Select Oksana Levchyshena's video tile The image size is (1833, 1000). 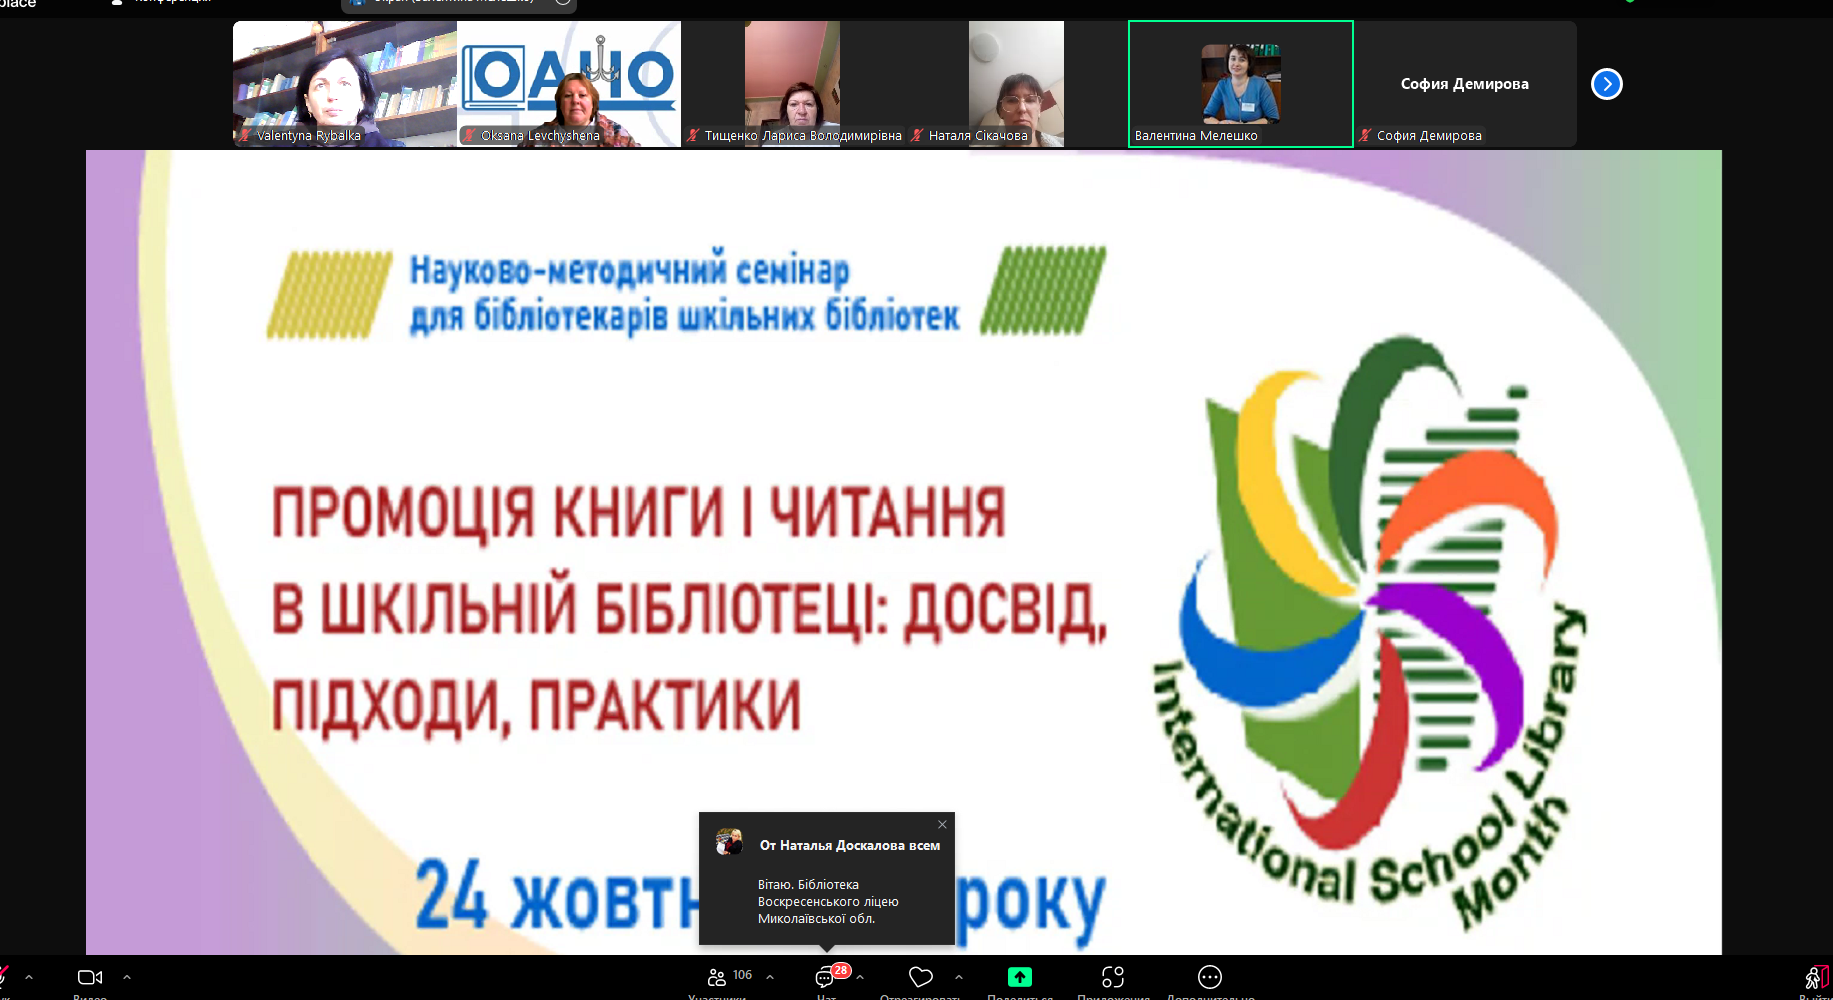point(569,84)
